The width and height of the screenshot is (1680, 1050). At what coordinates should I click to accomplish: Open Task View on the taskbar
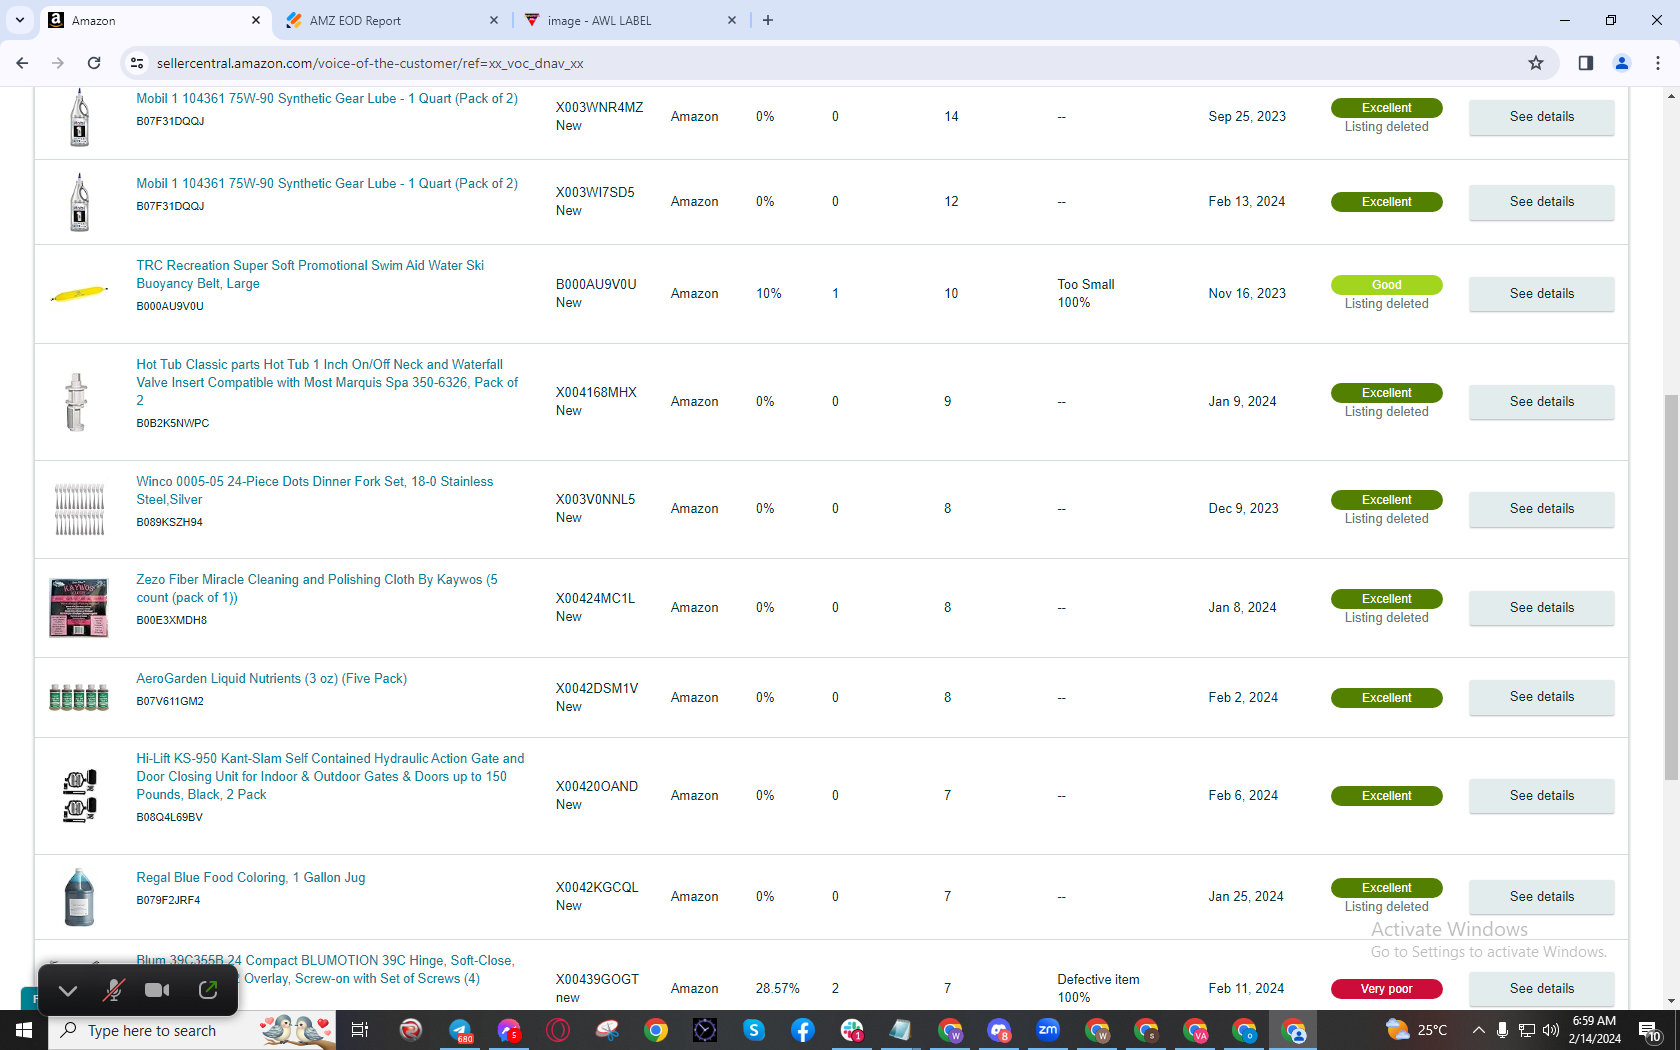tap(360, 1030)
